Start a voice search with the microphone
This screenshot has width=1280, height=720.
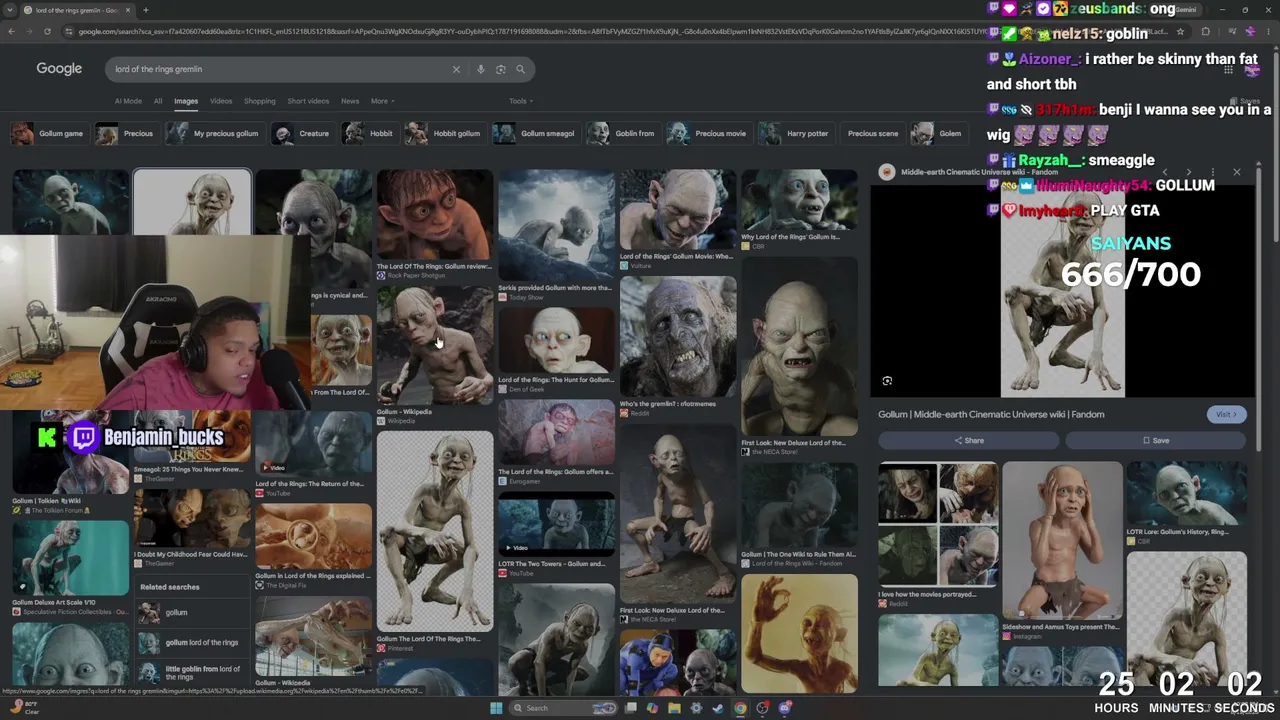(481, 69)
